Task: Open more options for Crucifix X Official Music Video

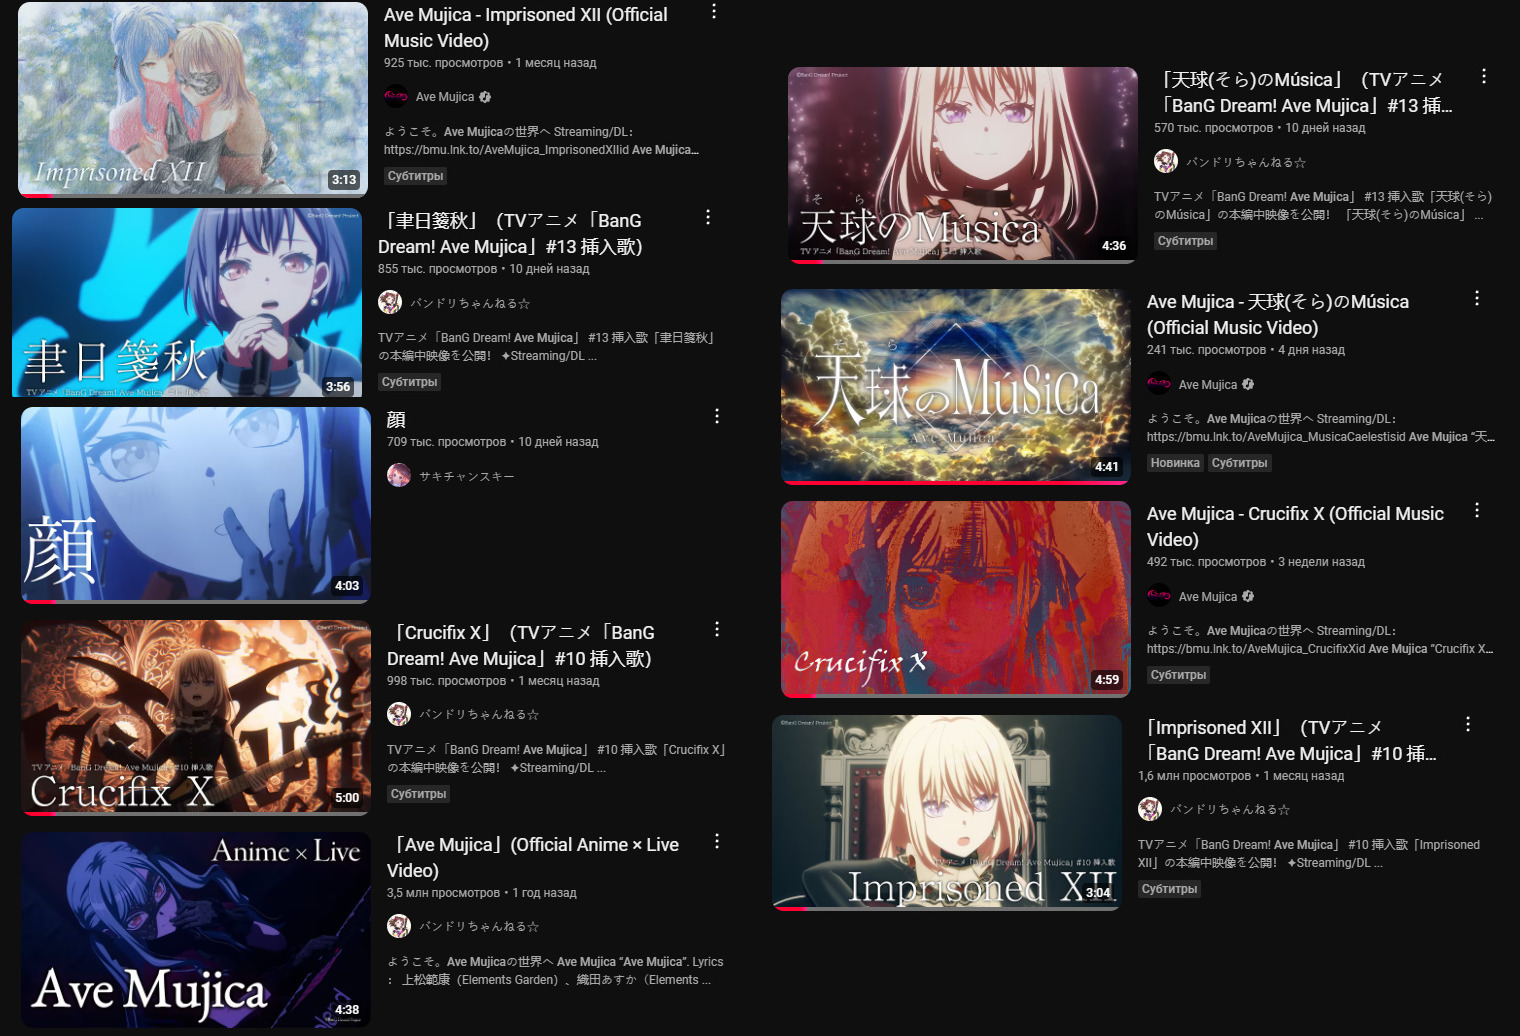Action: tap(1477, 510)
